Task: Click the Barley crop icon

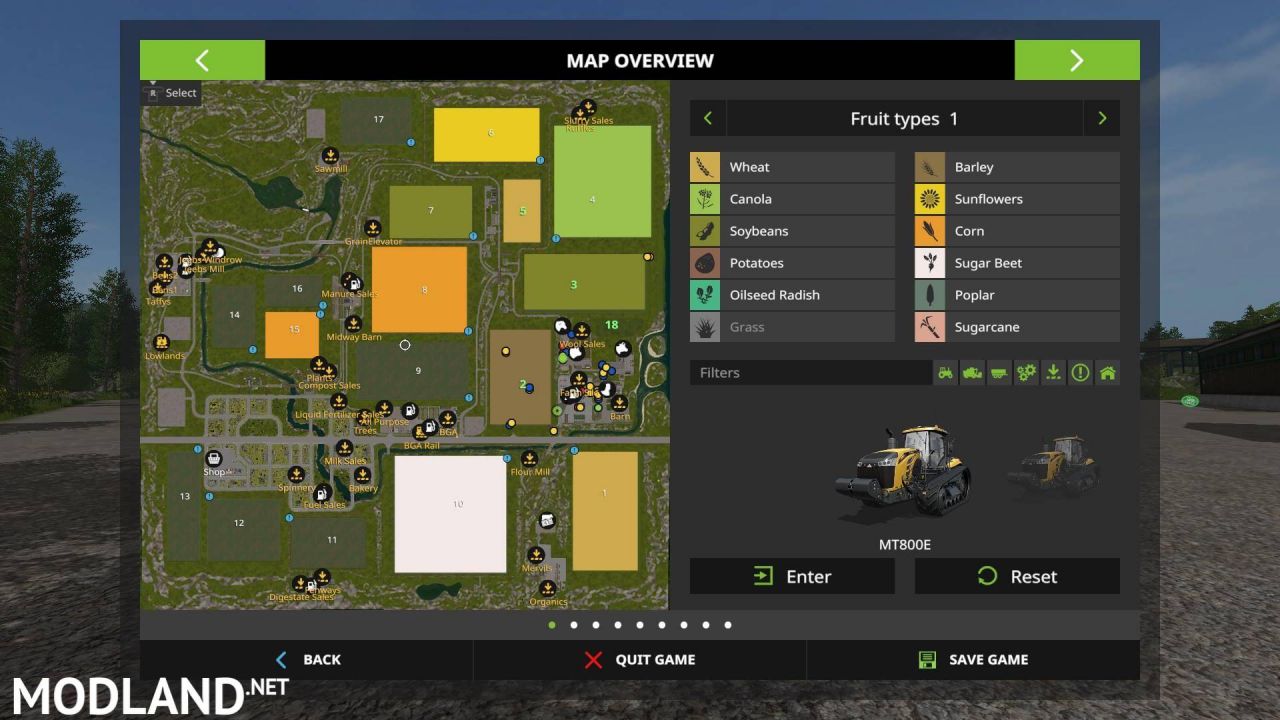Action: point(930,167)
